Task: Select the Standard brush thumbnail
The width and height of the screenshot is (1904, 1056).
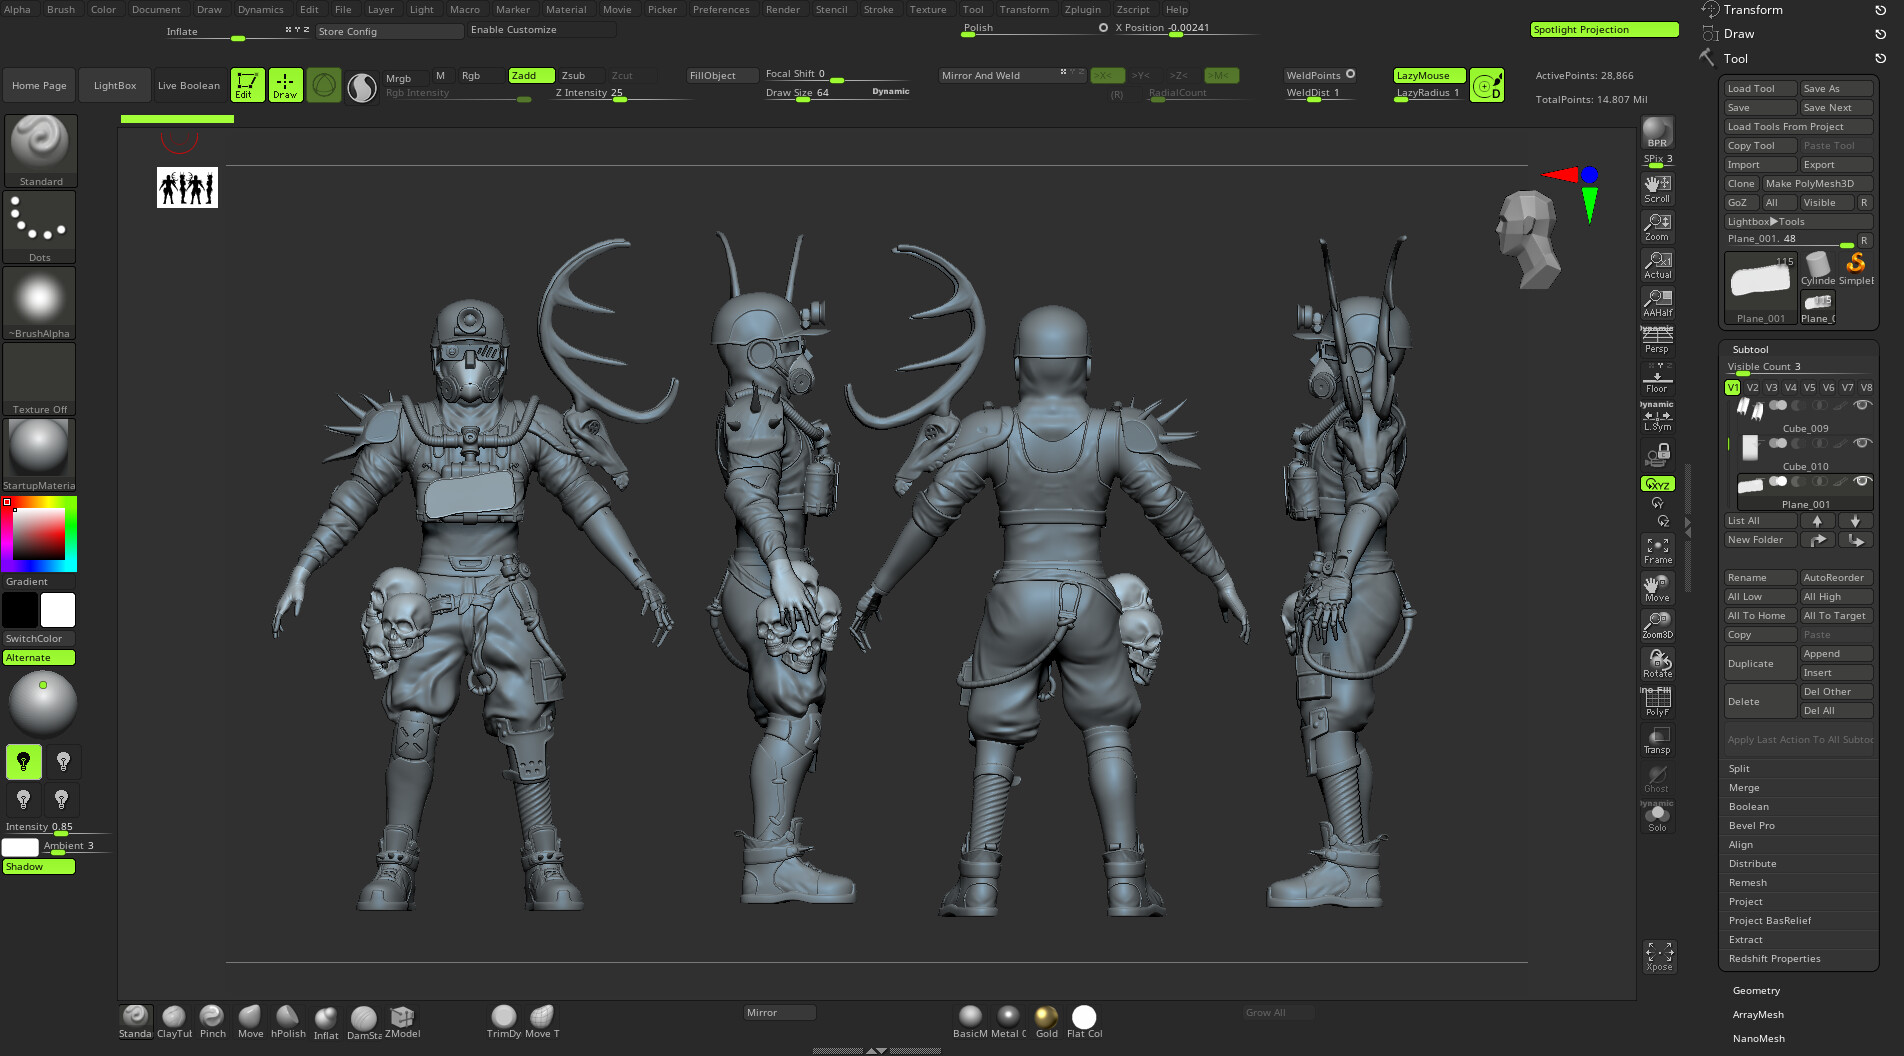Action: coord(39,145)
